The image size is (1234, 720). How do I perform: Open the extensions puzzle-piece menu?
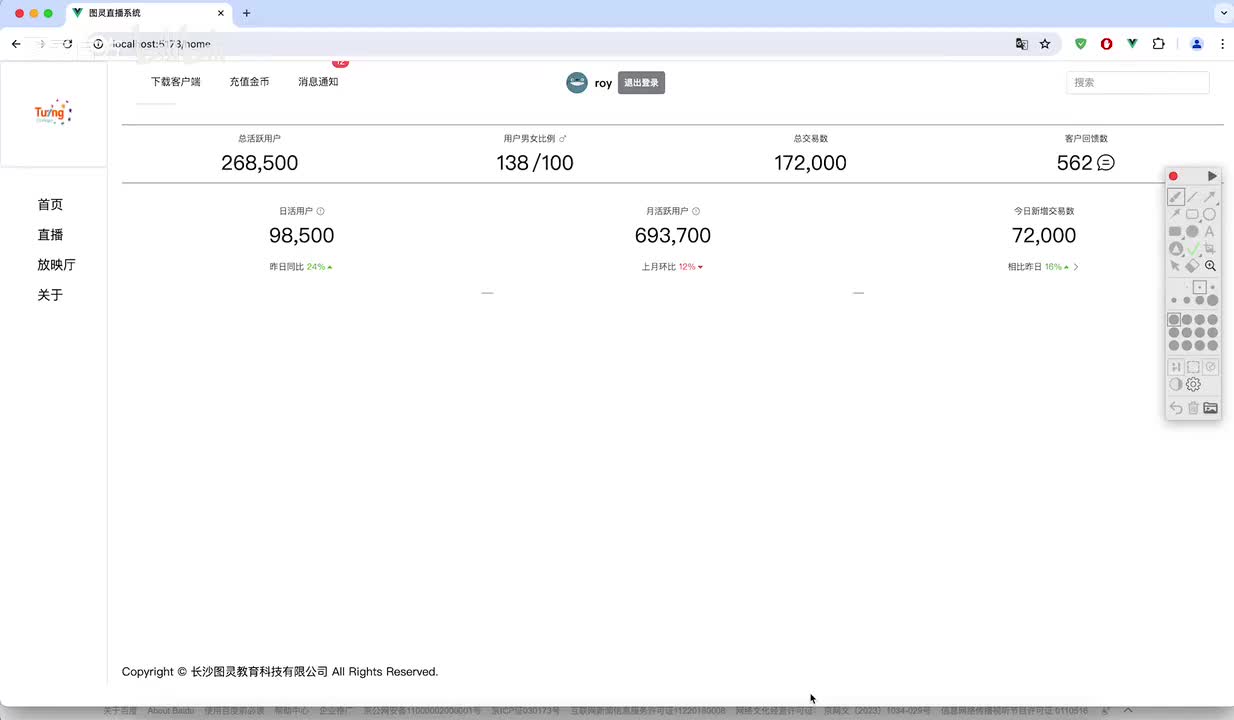click(x=1159, y=44)
